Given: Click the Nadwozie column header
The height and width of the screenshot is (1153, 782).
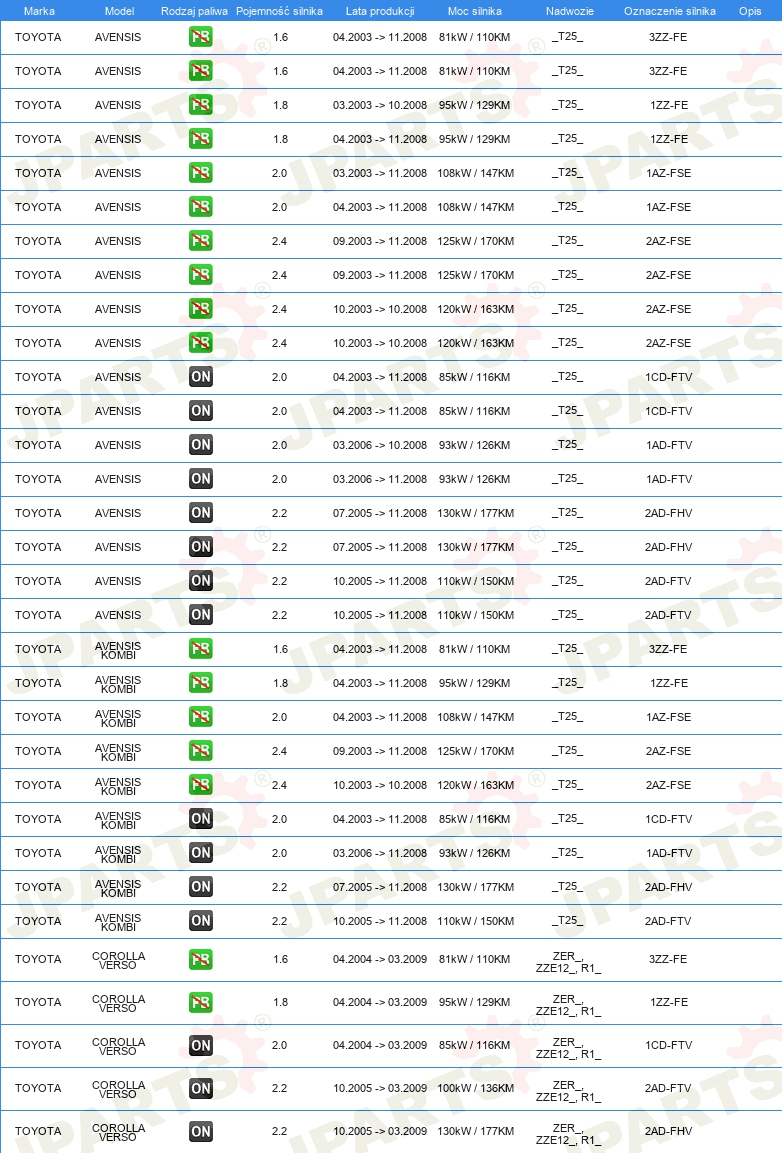Looking at the screenshot, I should tap(569, 11).
